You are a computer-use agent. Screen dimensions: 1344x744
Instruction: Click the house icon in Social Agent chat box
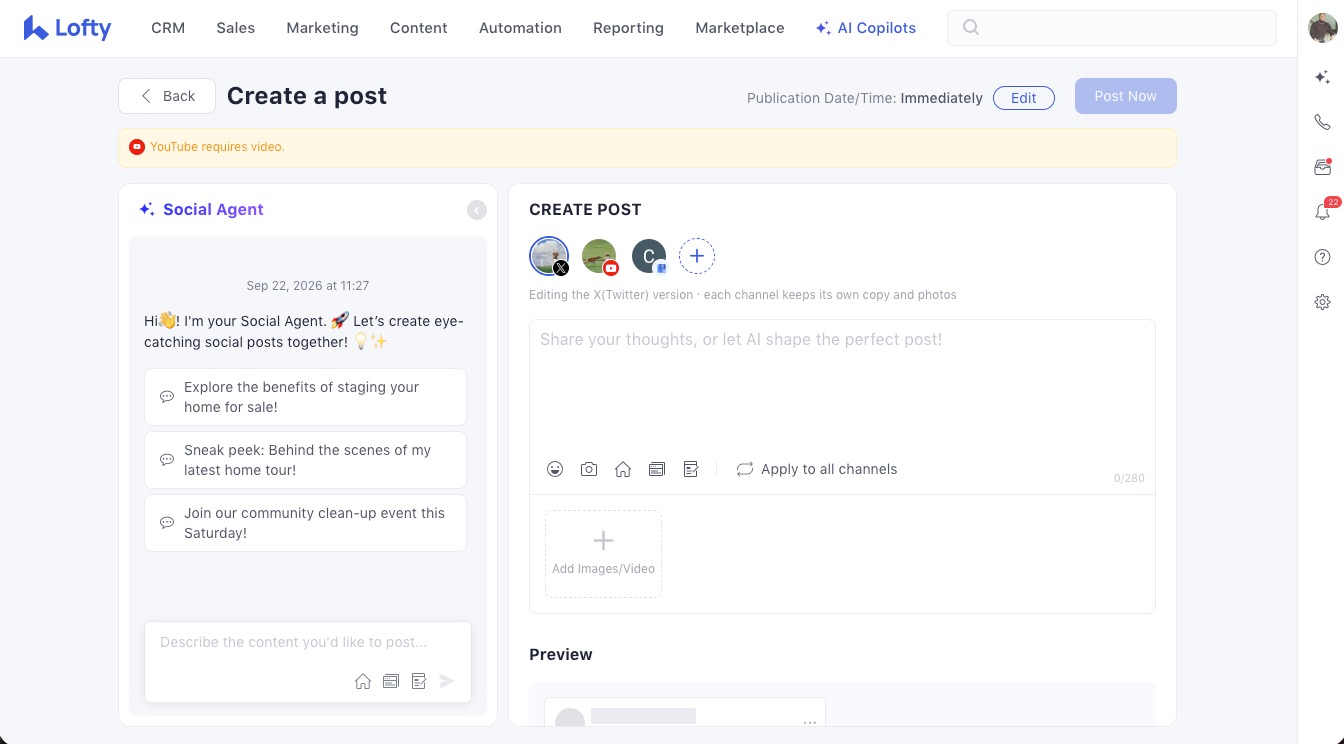click(363, 681)
